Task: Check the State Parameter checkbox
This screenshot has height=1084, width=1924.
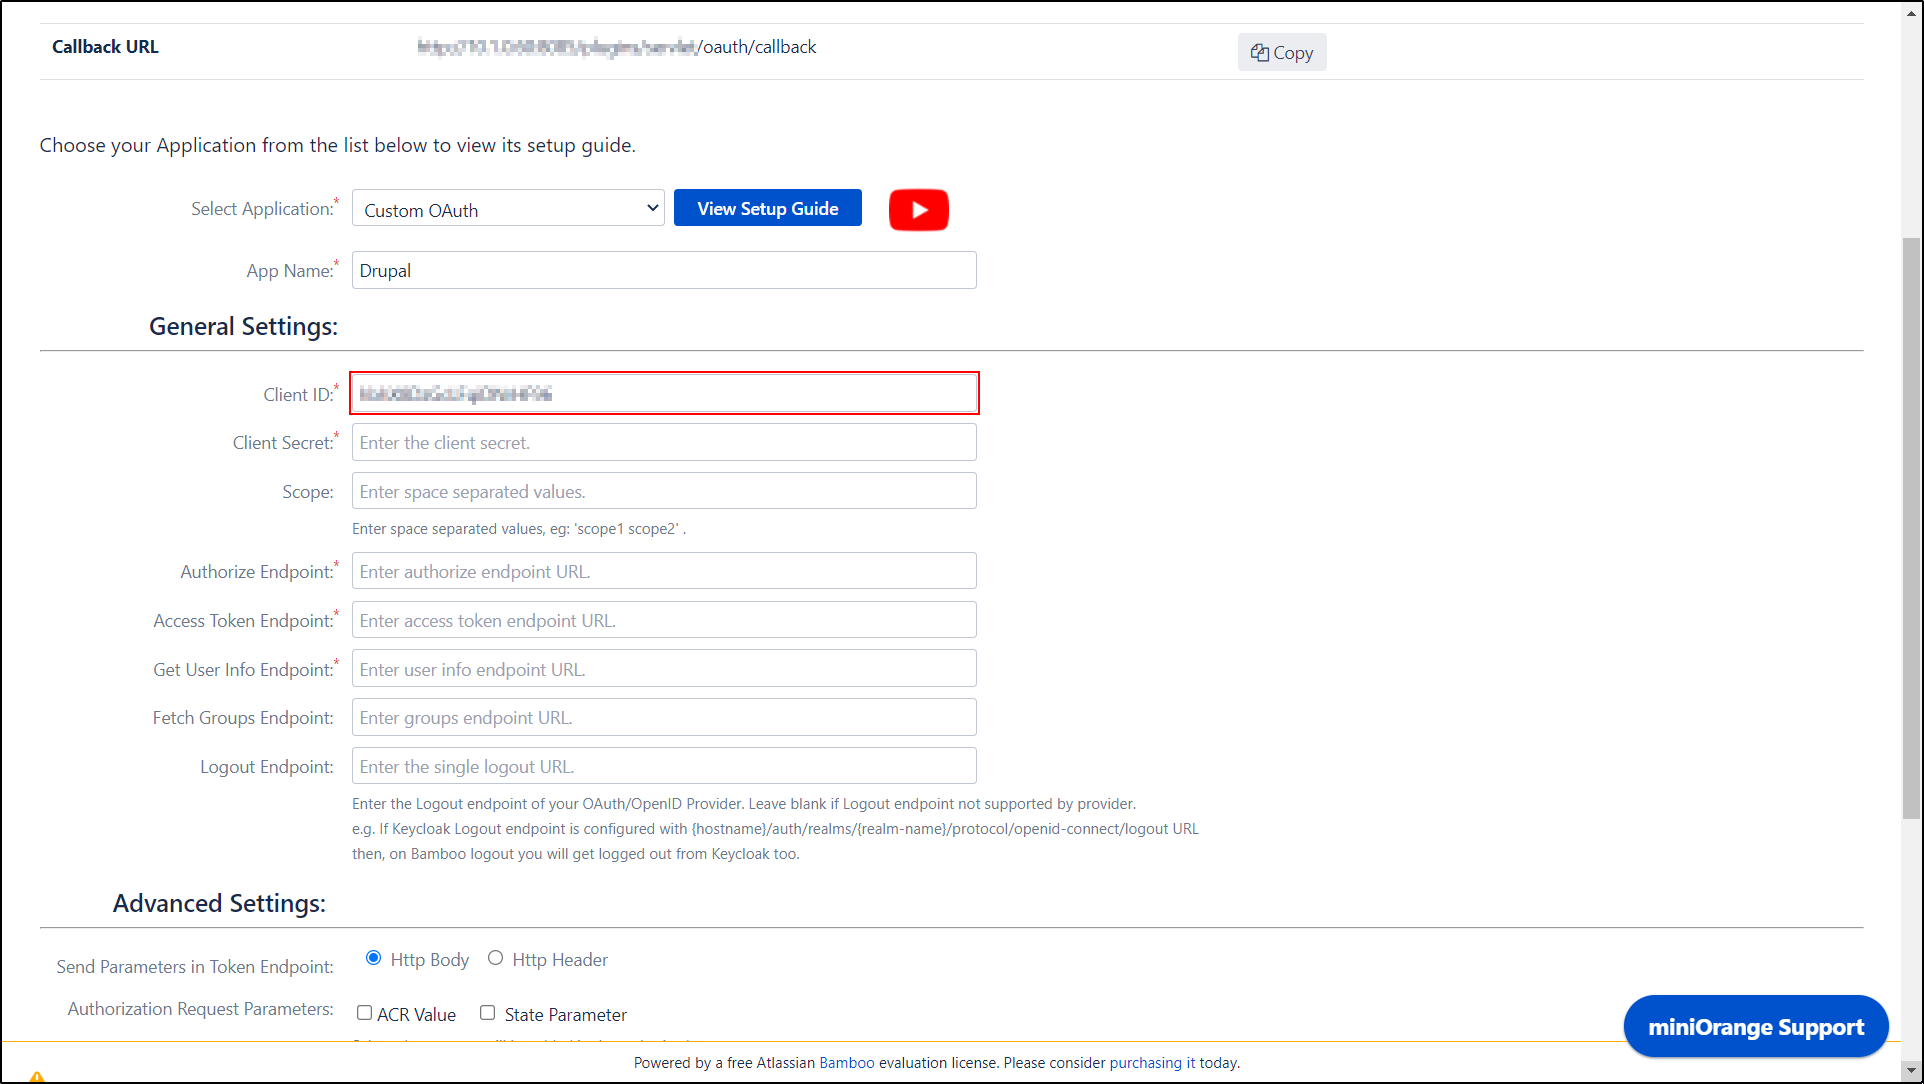Action: (x=487, y=1012)
